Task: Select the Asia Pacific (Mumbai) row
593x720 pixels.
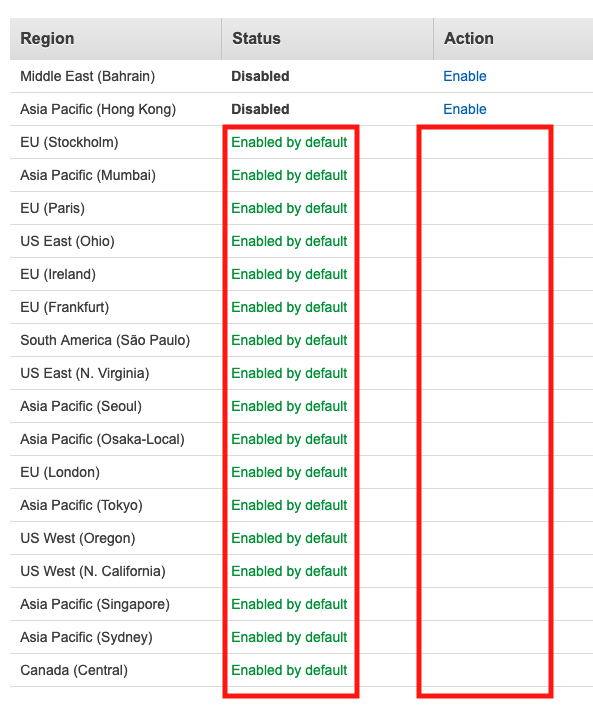Action: (x=301, y=175)
